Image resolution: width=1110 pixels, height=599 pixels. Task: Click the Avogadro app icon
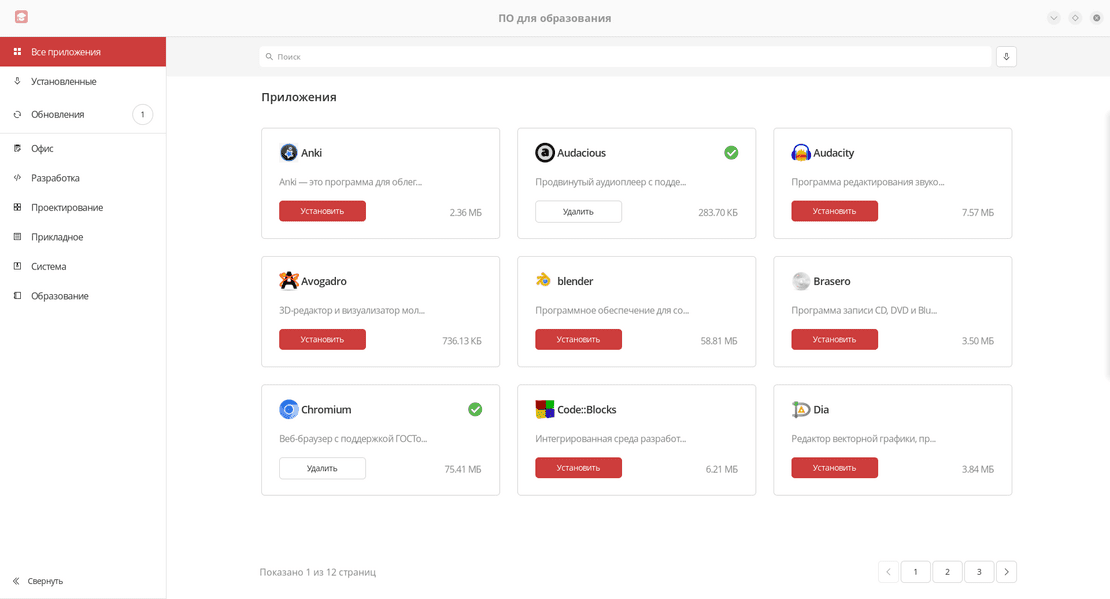click(288, 280)
